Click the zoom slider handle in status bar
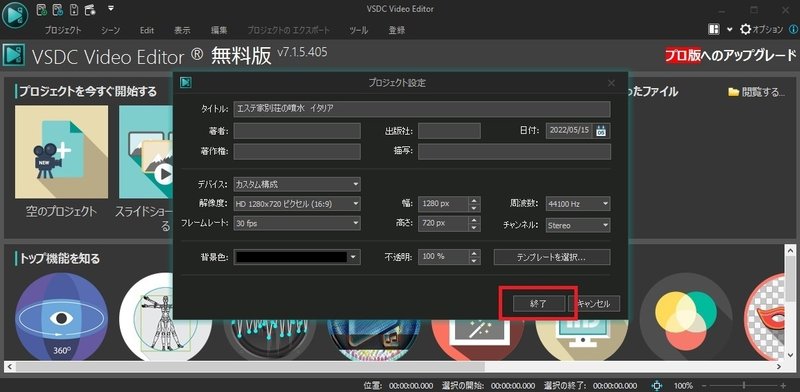Viewport: 800px width, 392px height. point(744,386)
